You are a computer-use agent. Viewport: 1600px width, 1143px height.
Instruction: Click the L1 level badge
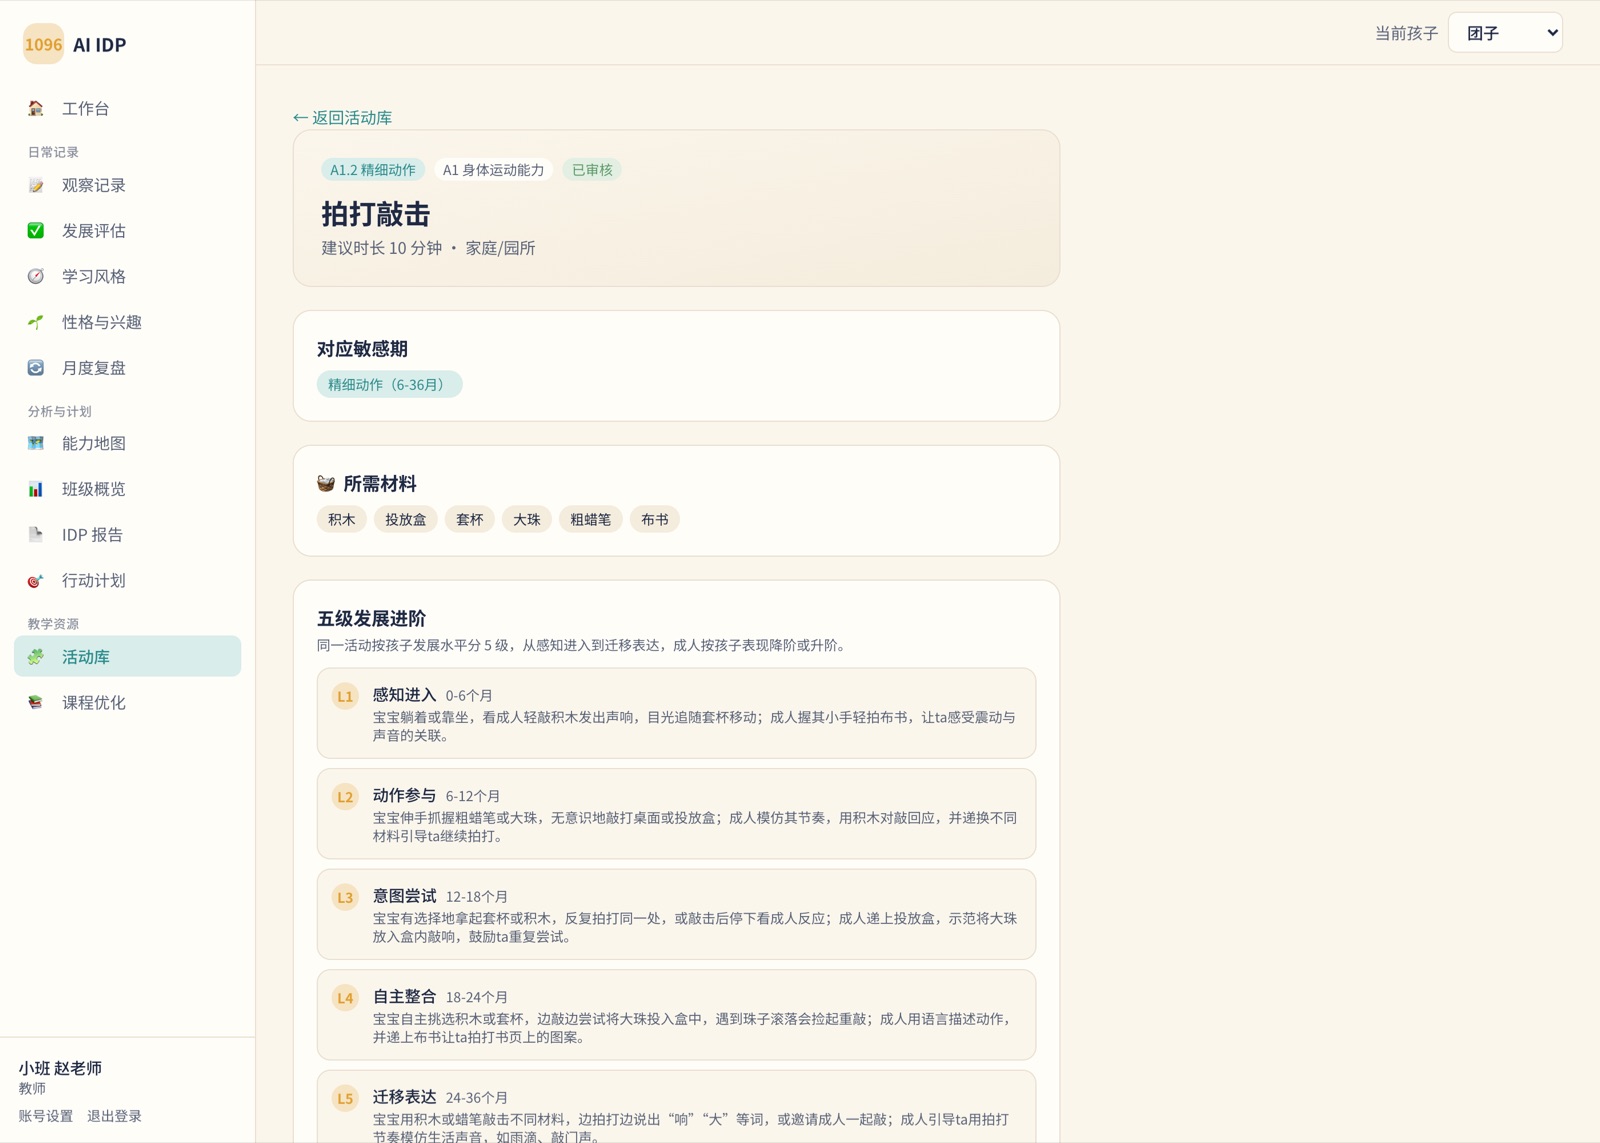(345, 697)
